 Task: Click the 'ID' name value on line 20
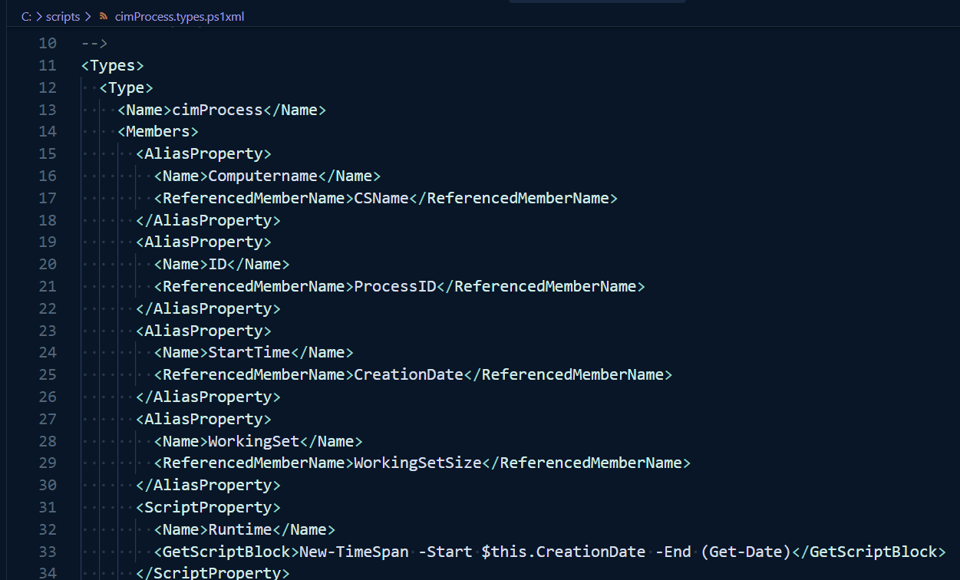point(217,265)
